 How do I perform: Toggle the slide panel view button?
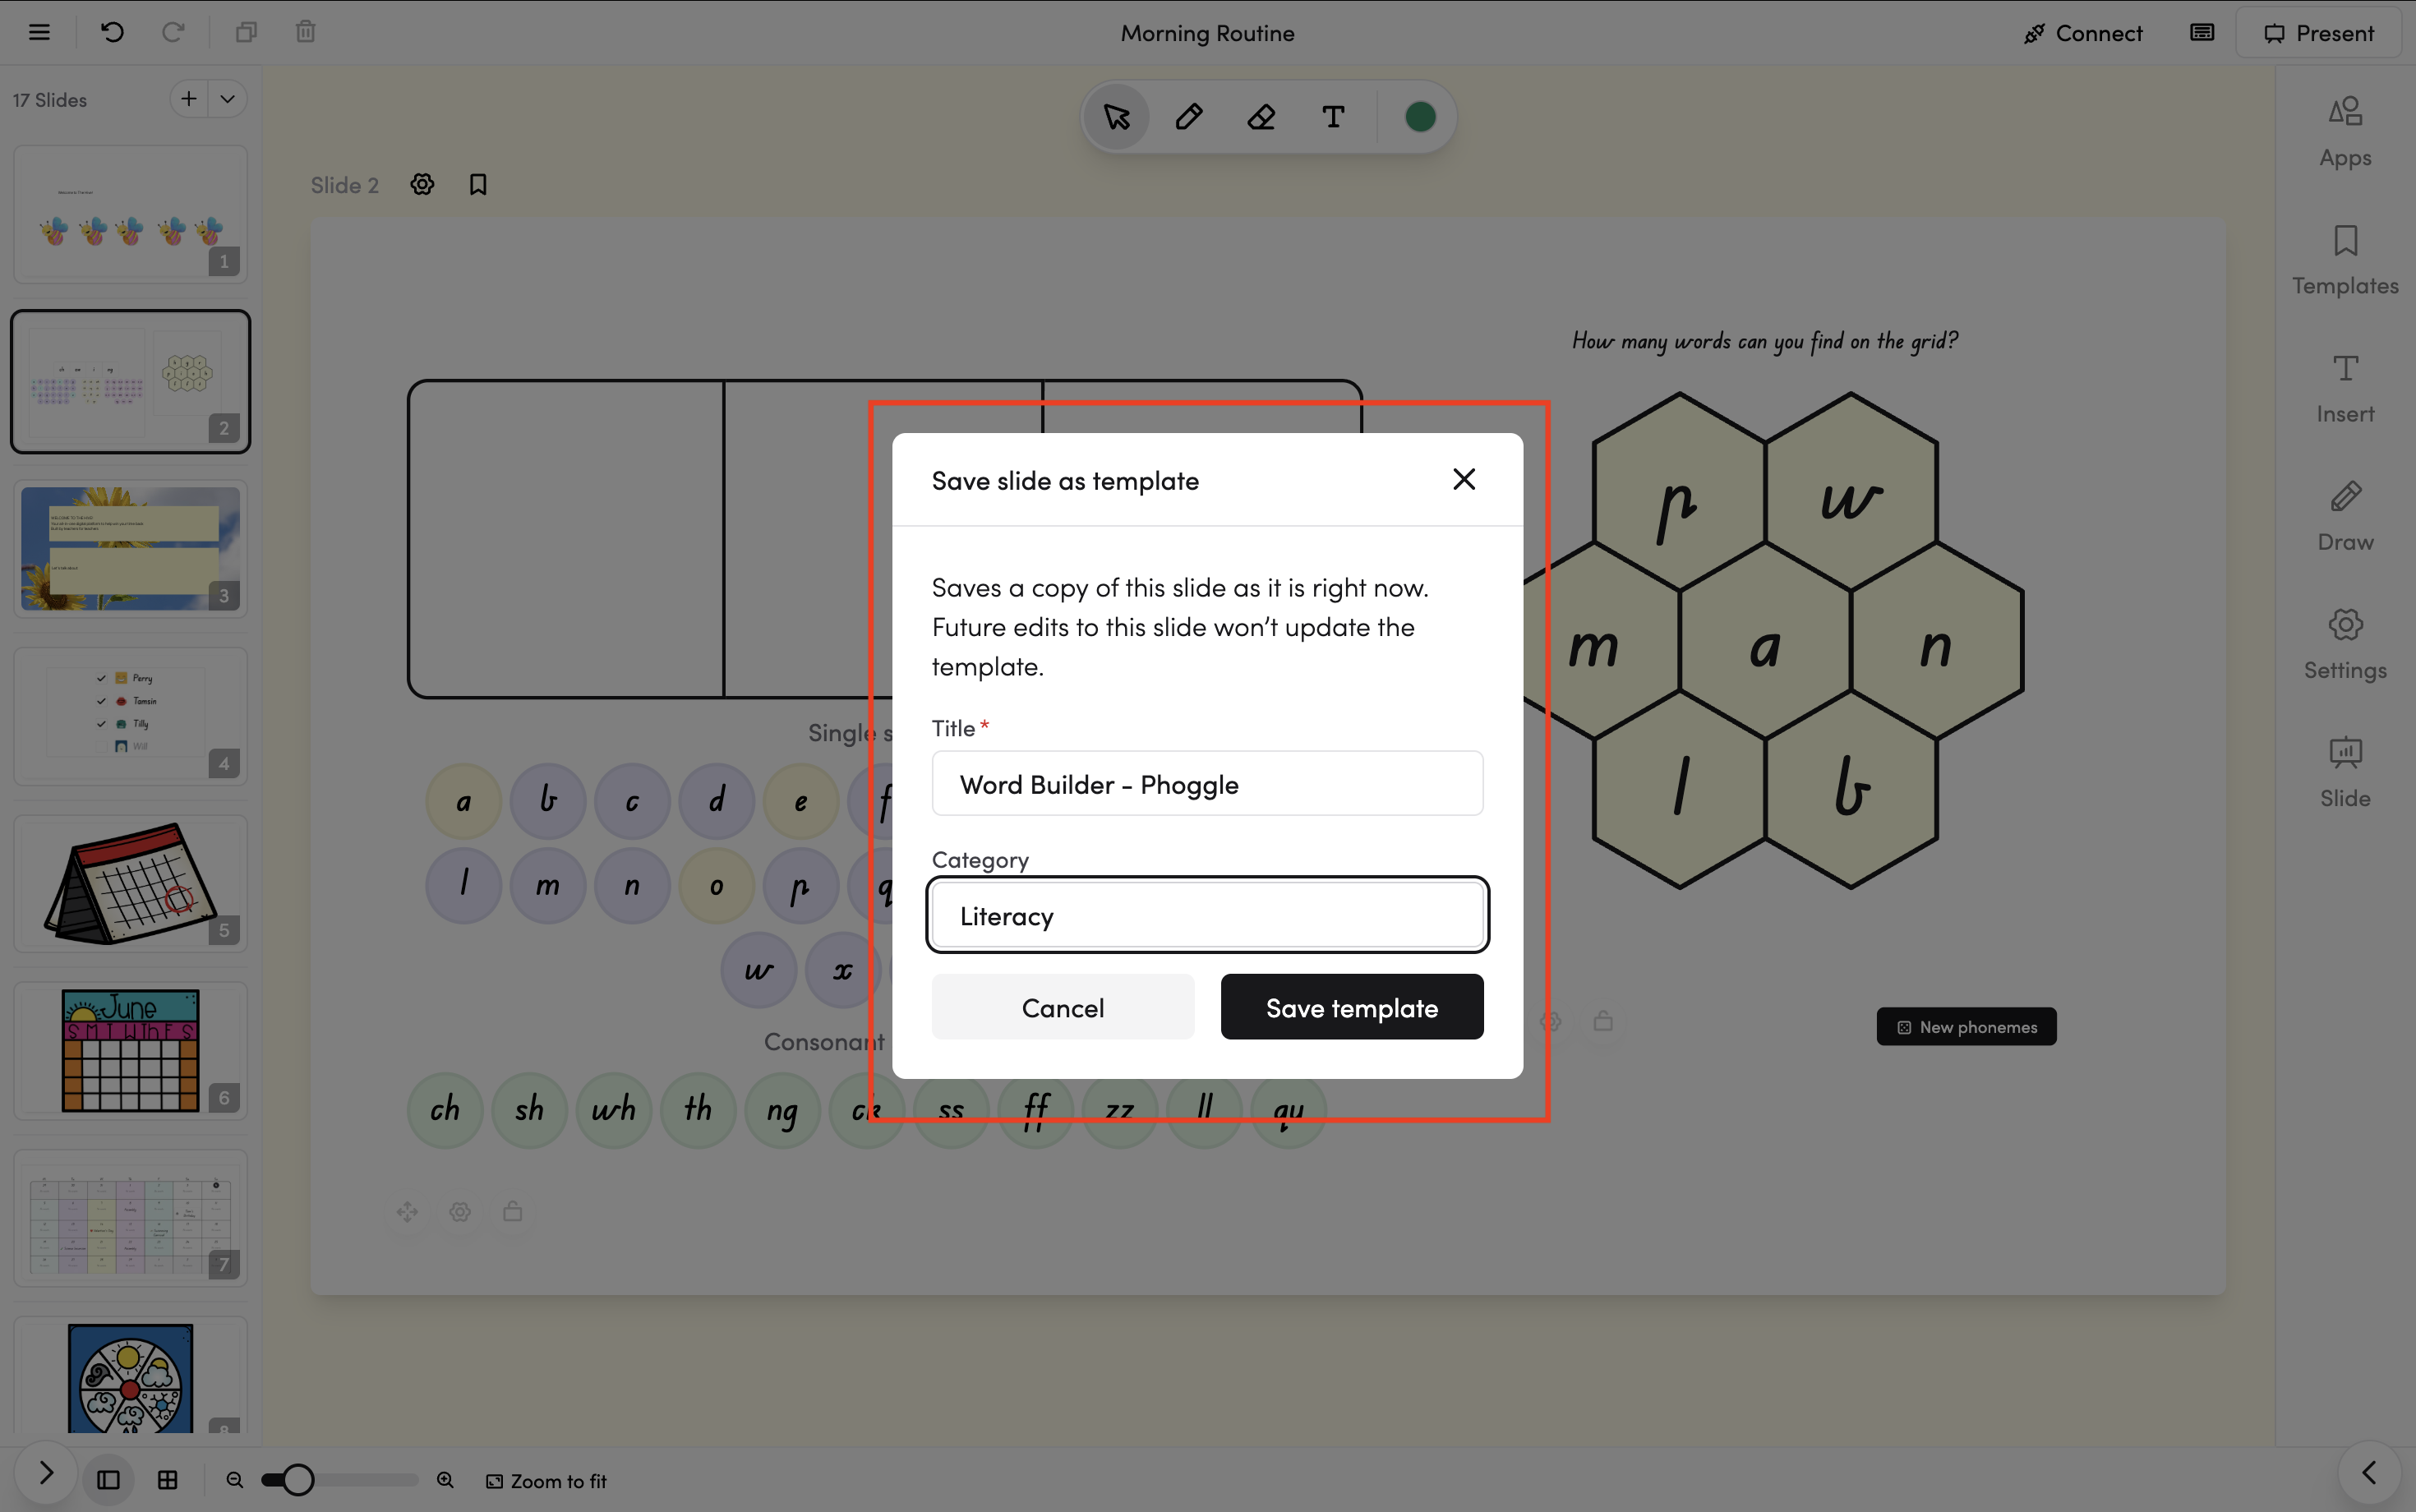108,1480
